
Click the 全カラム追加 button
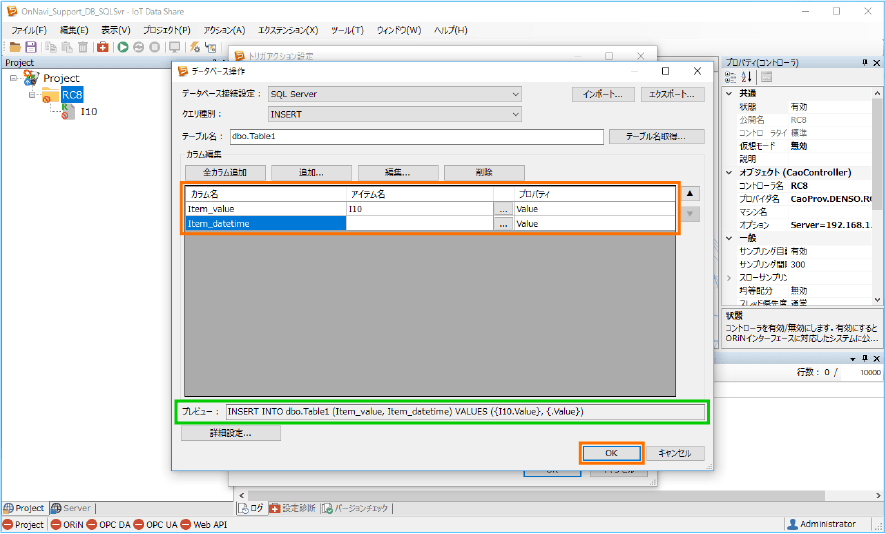click(x=224, y=172)
